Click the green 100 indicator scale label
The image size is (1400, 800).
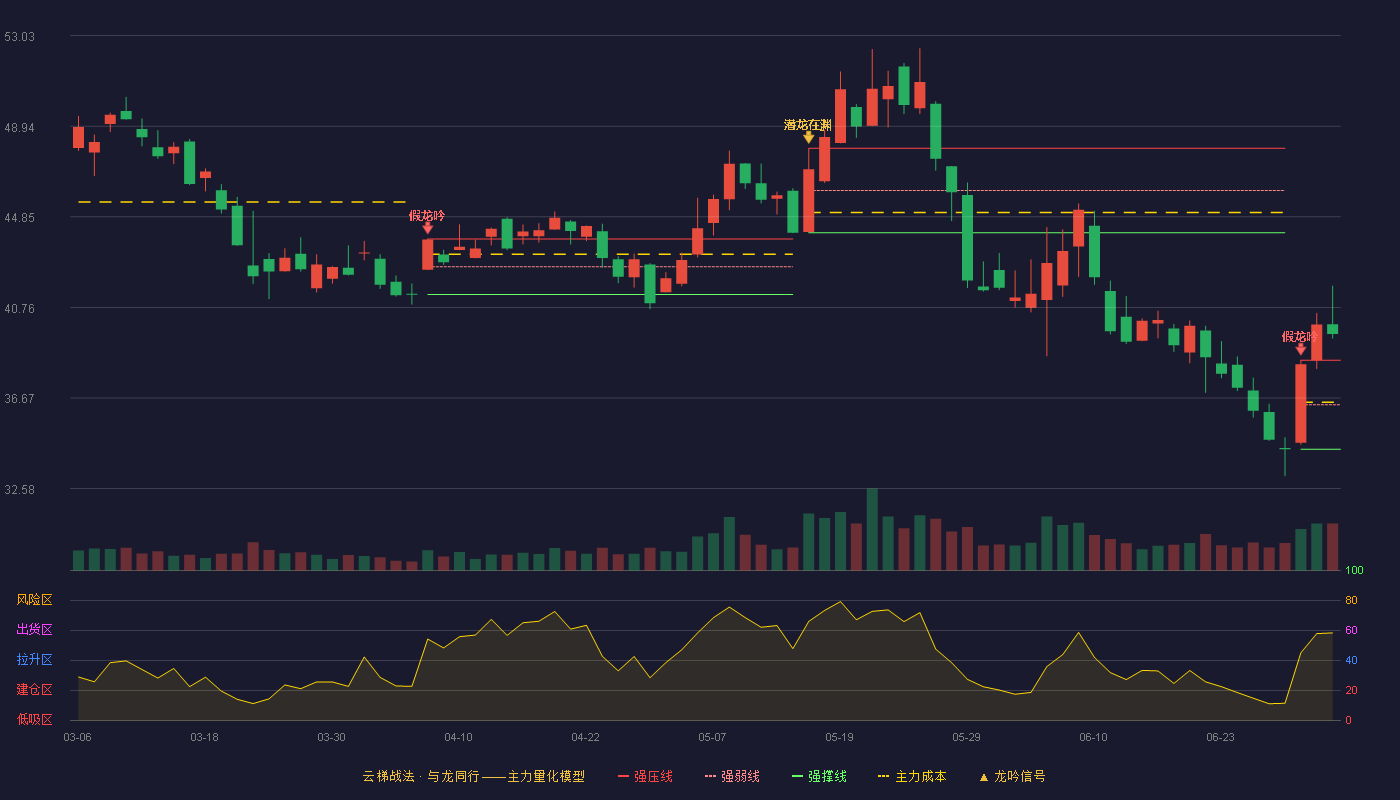[1354, 571]
